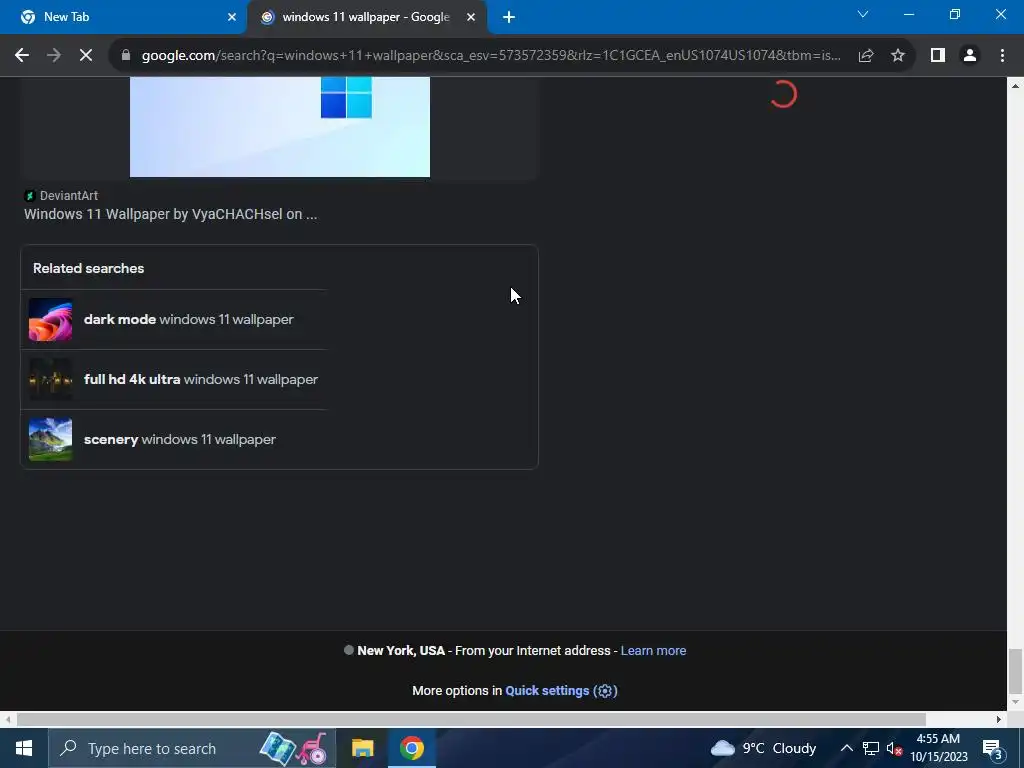Viewport: 1024px width, 768px height.
Task: Open the notification center icon
Action: [993, 749]
